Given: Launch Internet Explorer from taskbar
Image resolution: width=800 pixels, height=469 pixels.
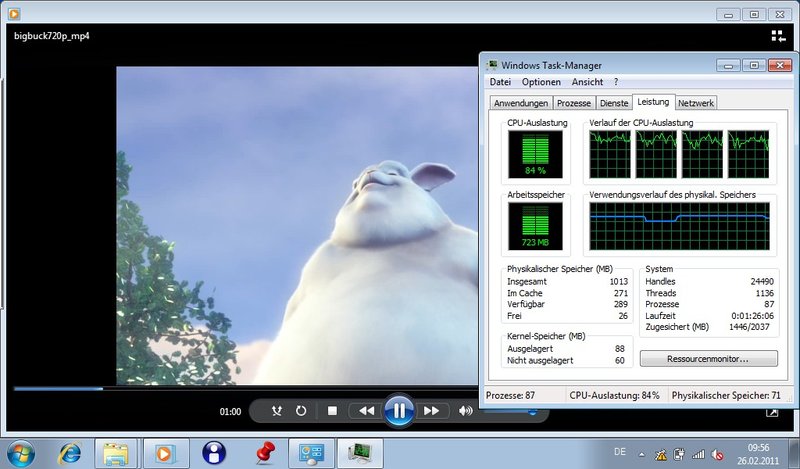Looking at the screenshot, I should pyautogui.click(x=70, y=453).
